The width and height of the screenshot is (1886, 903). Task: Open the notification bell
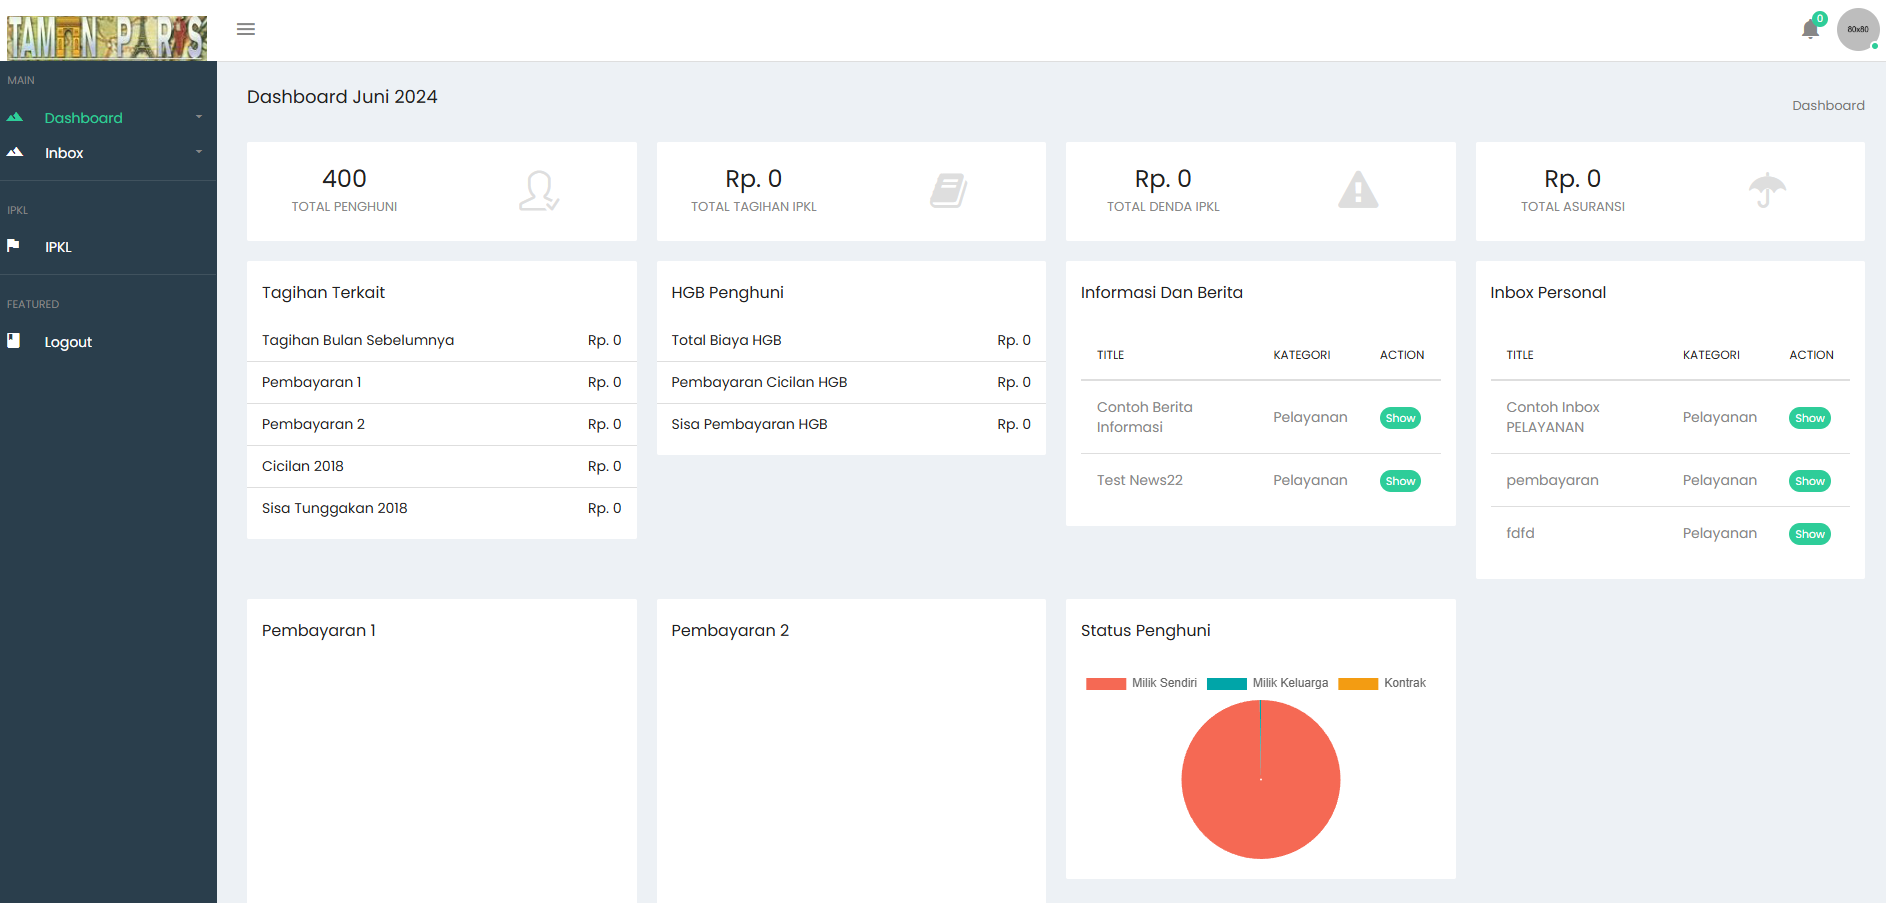pyautogui.click(x=1809, y=29)
